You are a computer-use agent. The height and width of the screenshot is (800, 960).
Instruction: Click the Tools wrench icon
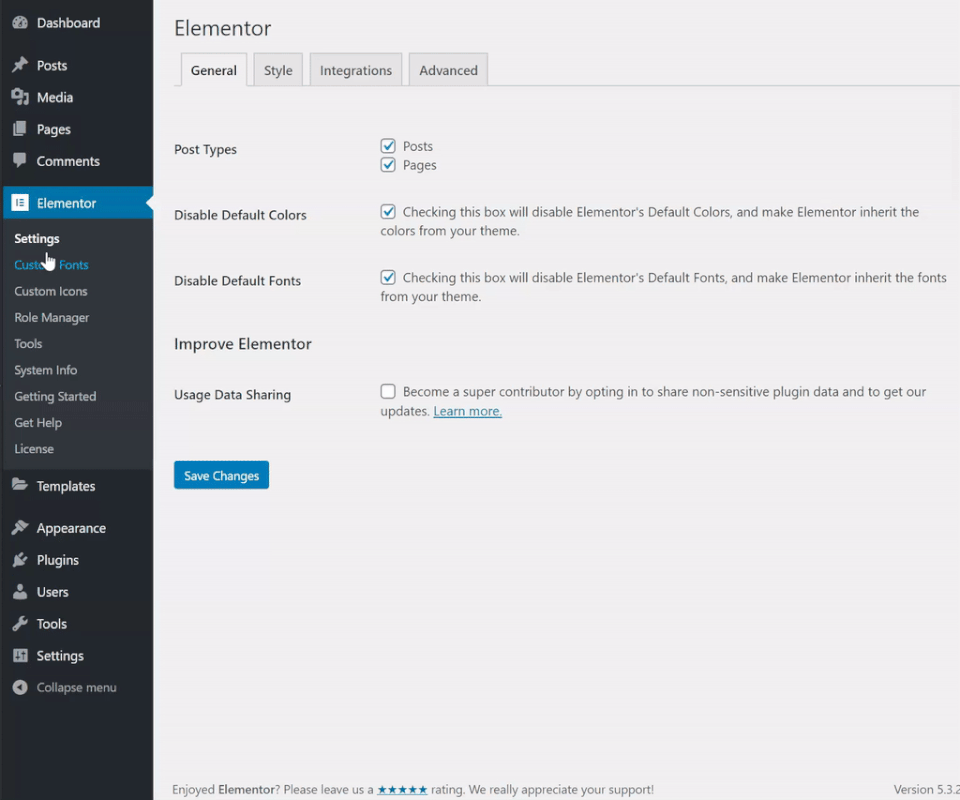point(20,623)
